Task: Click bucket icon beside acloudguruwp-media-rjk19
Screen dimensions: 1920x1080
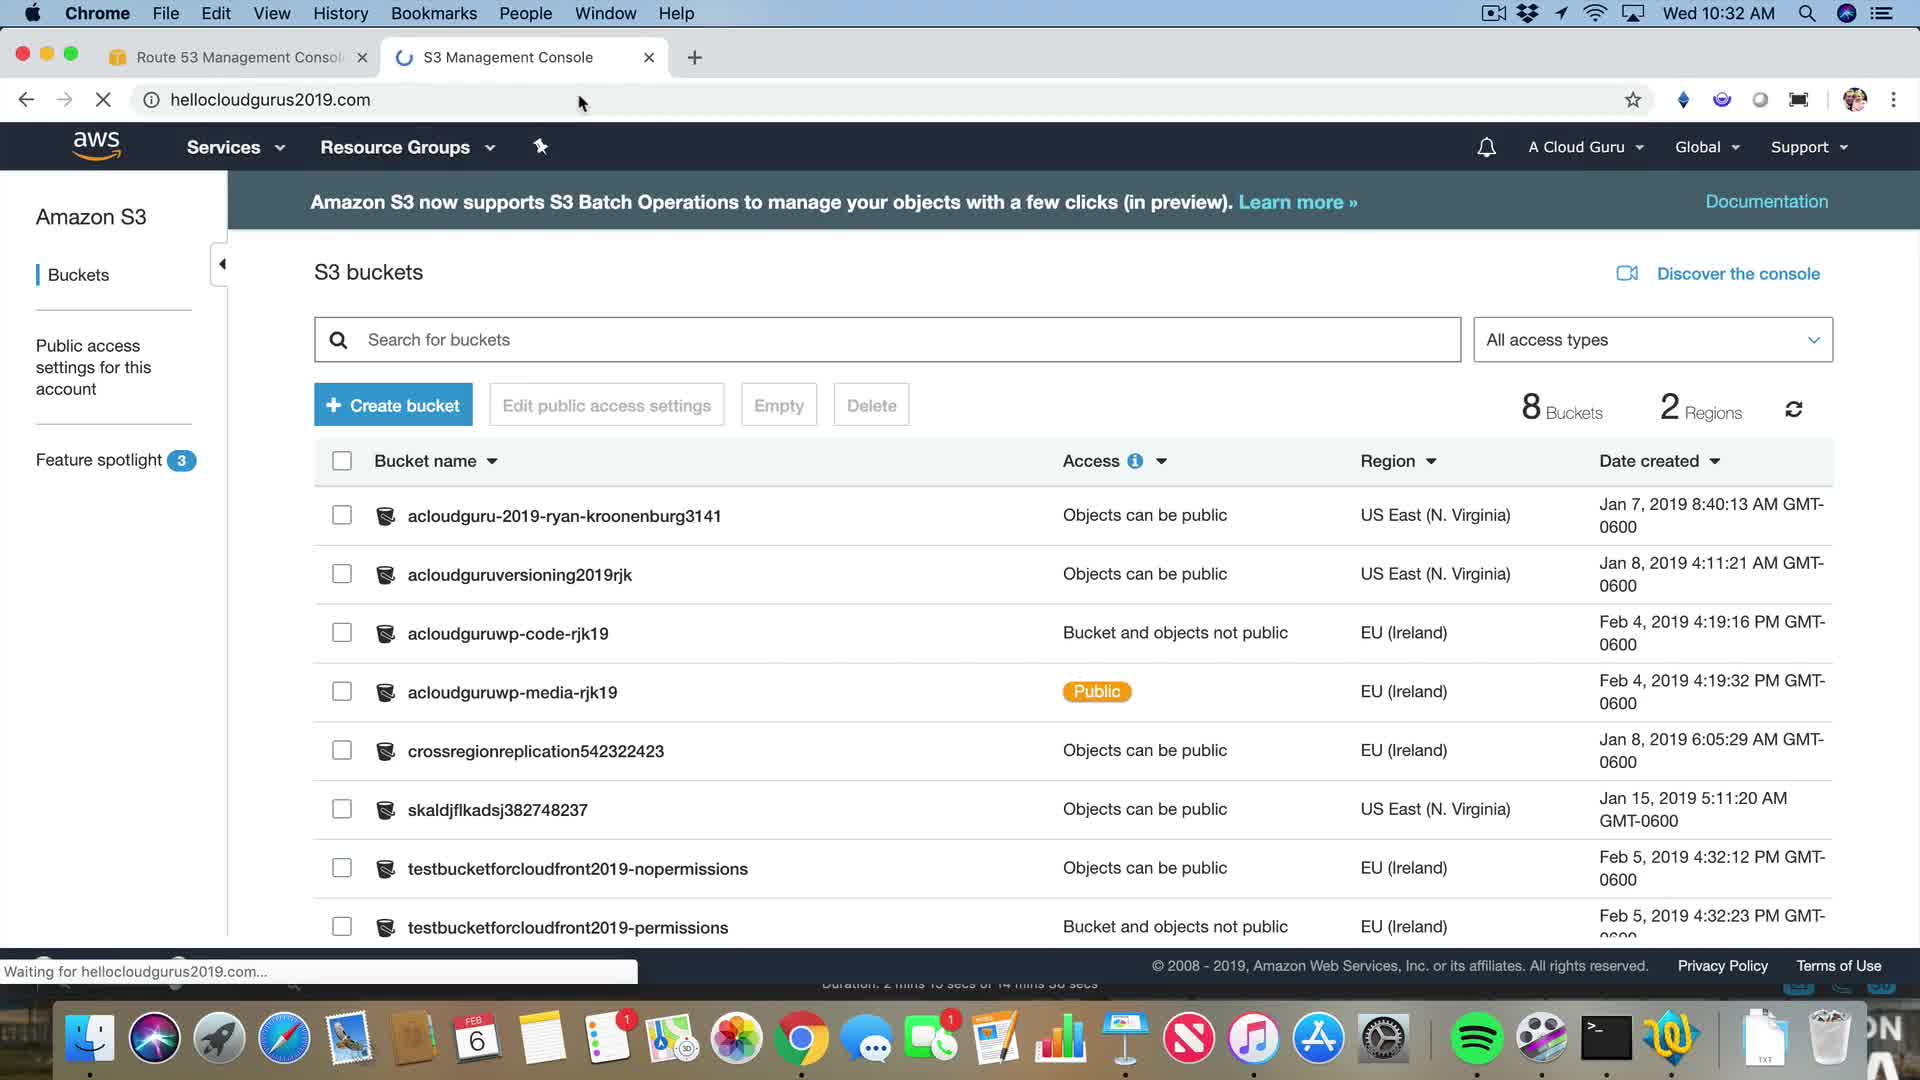Action: [385, 692]
